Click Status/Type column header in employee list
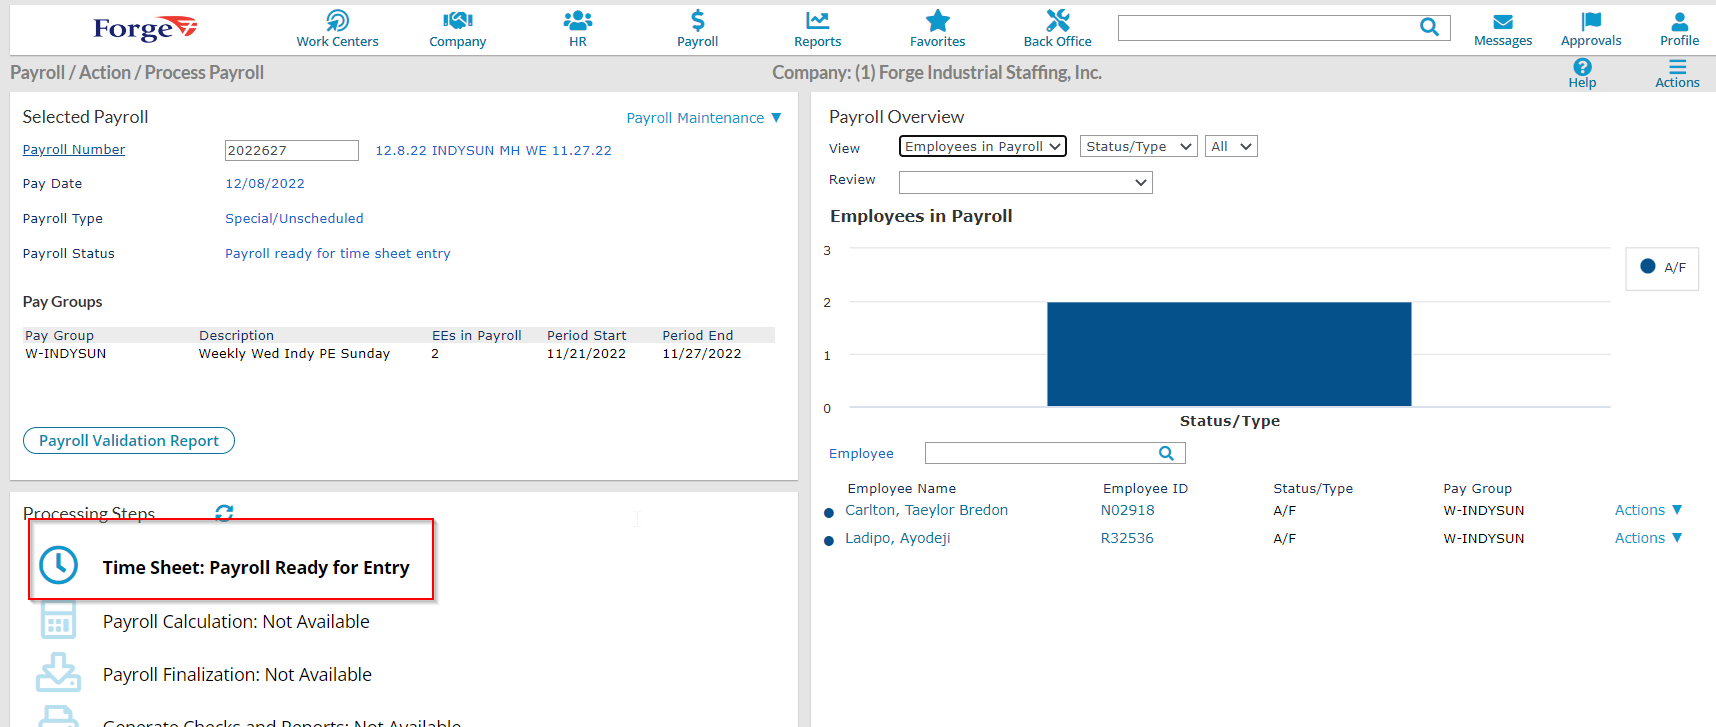This screenshot has height=727, width=1716. pos(1313,488)
